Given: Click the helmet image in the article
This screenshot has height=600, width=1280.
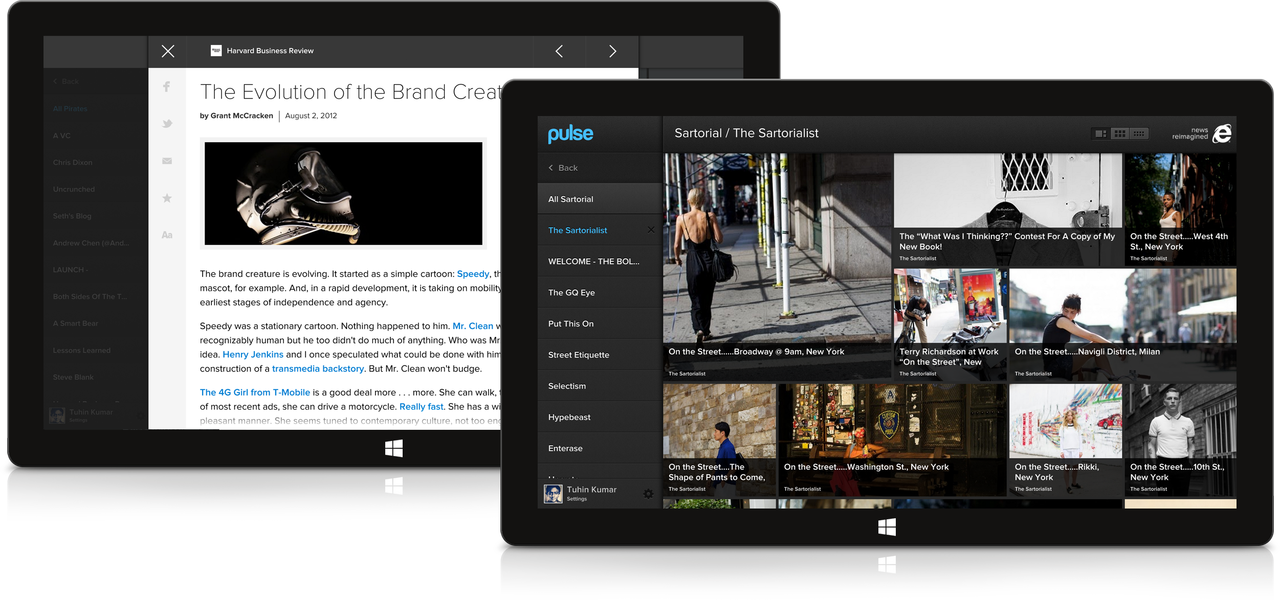Looking at the screenshot, I should pos(344,193).
